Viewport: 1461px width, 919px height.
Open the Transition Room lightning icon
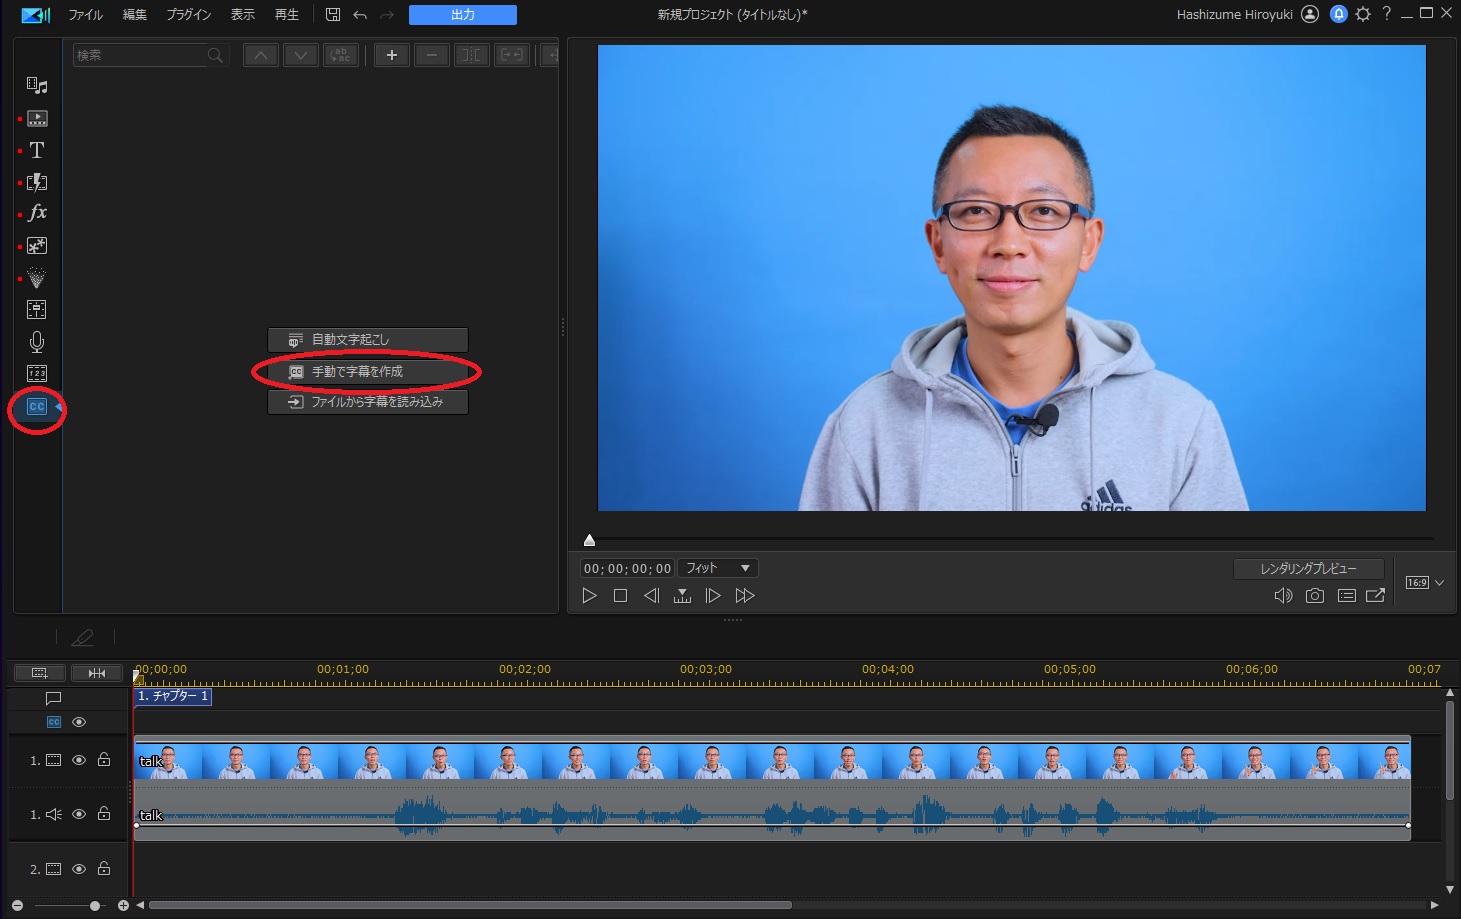pyautogui.click(x=37, y=182)
